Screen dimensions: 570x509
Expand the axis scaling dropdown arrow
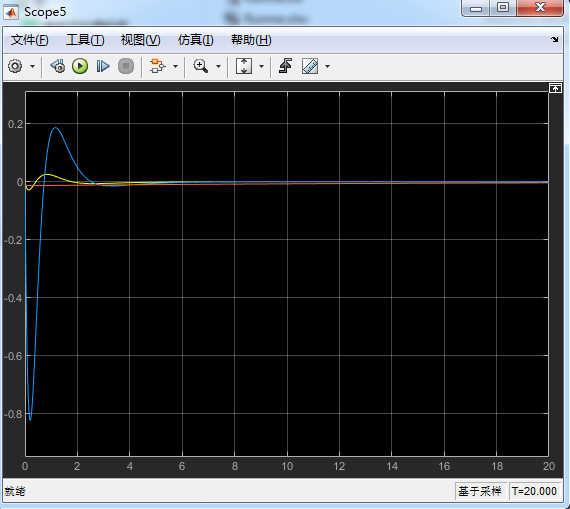(261, 67)
